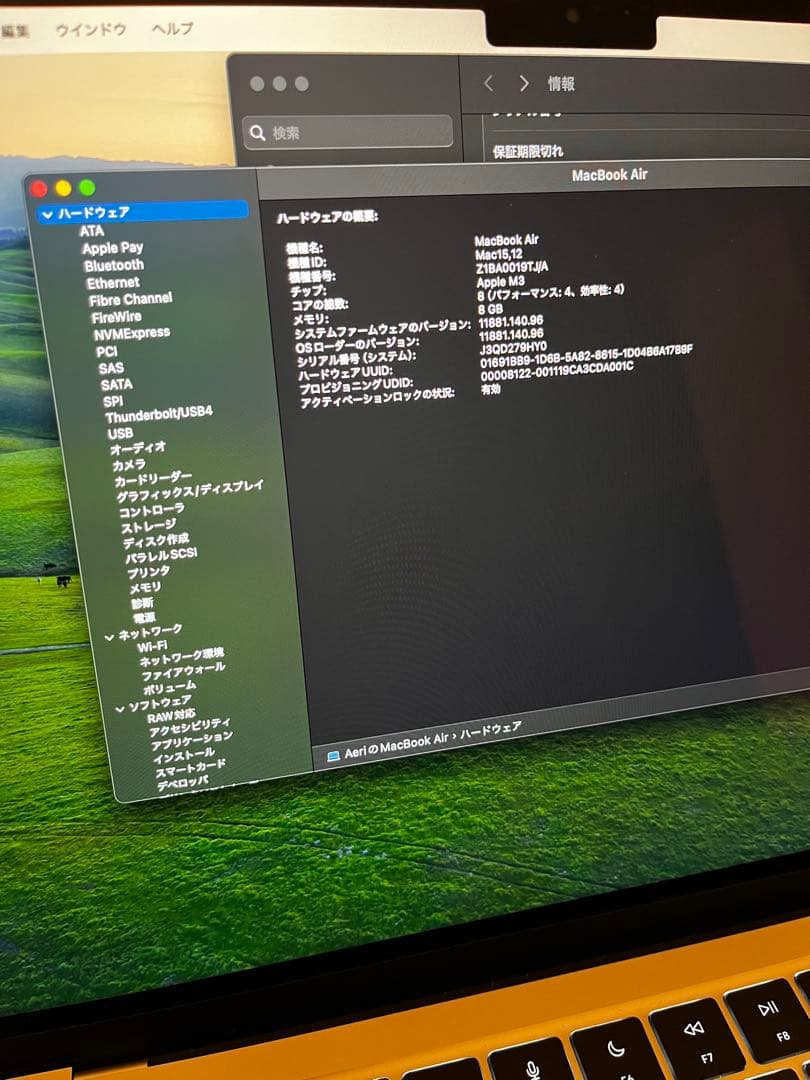Viewport: 810px width, 1080px height.
Task: Click the 検索 search field
Action: [350, 133]
